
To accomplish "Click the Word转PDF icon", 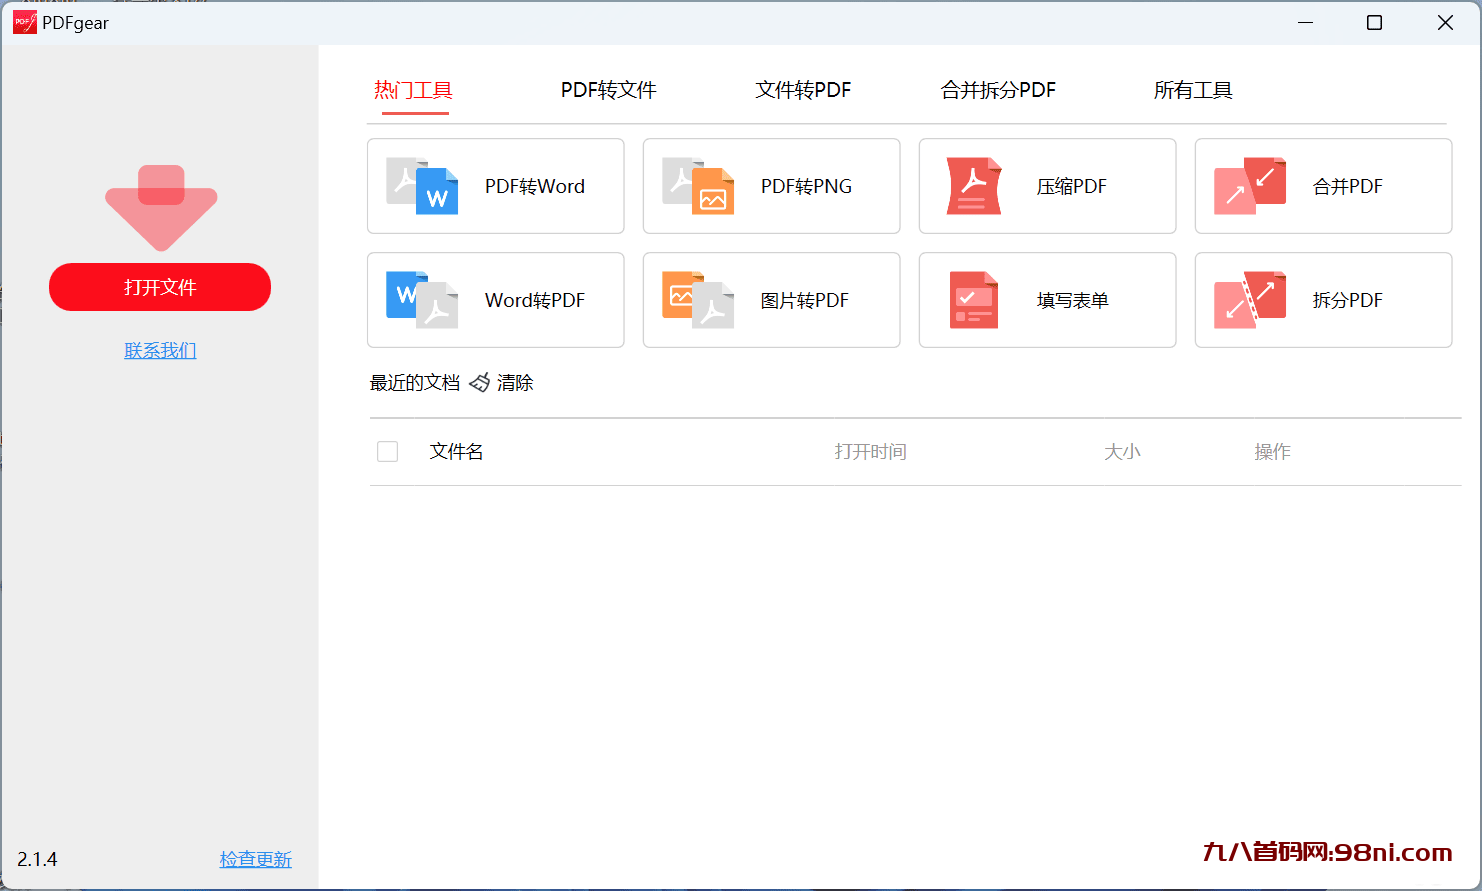I will coord(422,300).
